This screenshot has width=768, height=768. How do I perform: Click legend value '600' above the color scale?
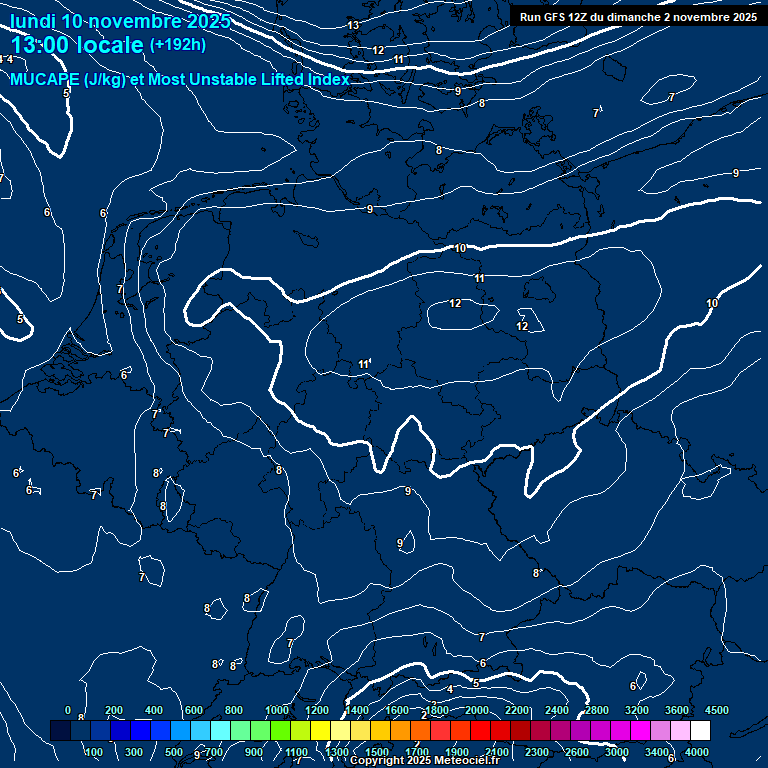(x=194, y=710)
